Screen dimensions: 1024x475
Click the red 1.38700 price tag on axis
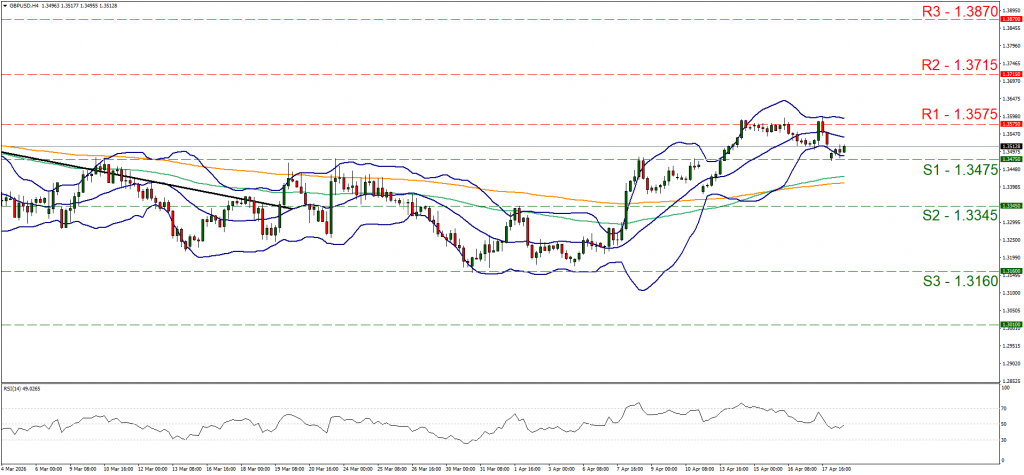(1010, 19)
